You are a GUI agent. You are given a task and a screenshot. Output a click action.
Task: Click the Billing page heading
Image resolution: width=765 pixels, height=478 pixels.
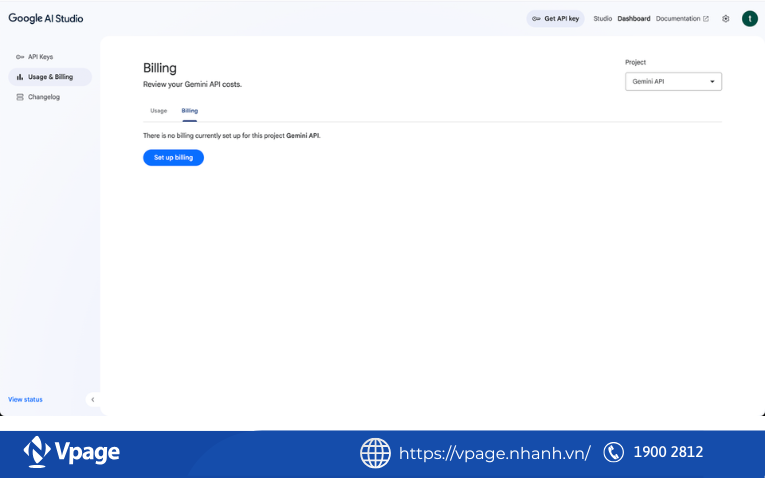160,68
